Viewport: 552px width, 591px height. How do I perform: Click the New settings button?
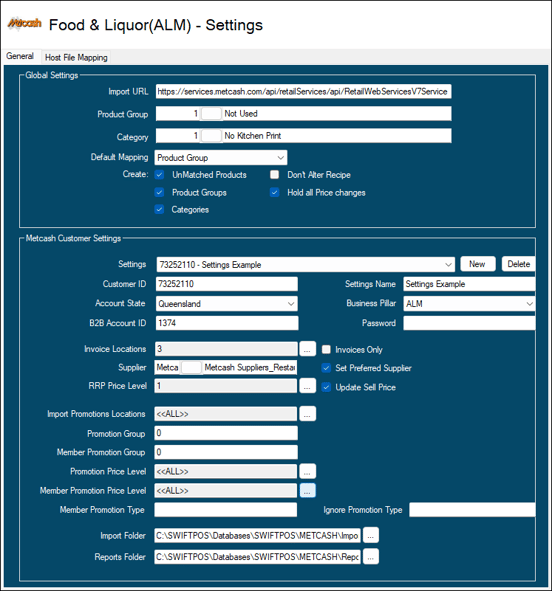(x=478, y=264)
